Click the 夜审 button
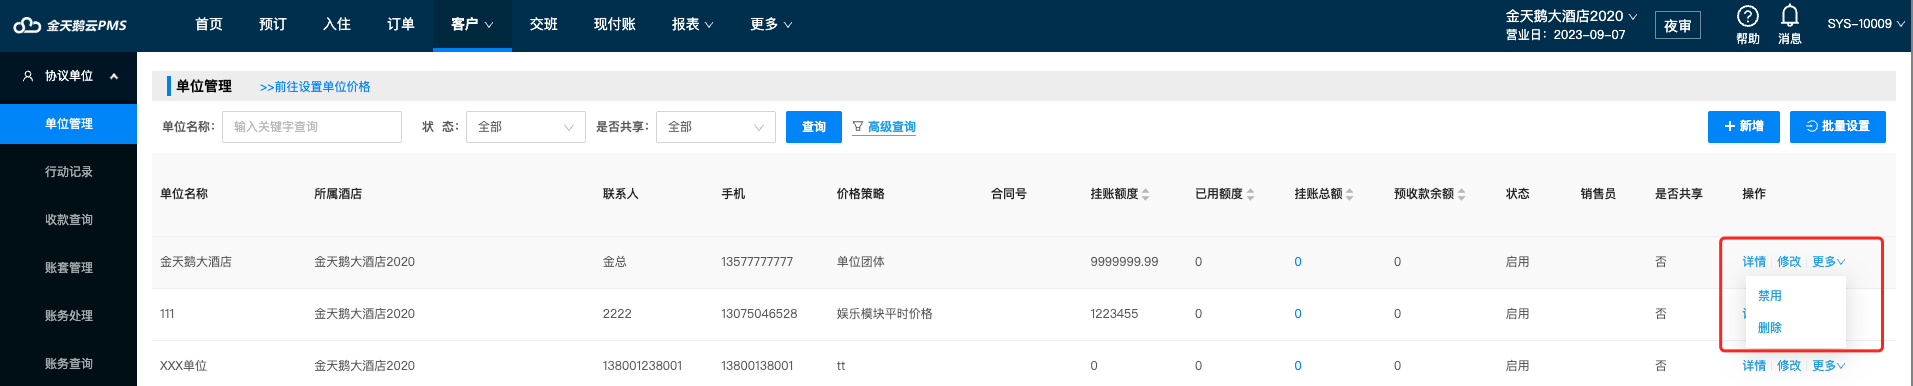The image size is (1913, 386). [x=1677, y=26]
